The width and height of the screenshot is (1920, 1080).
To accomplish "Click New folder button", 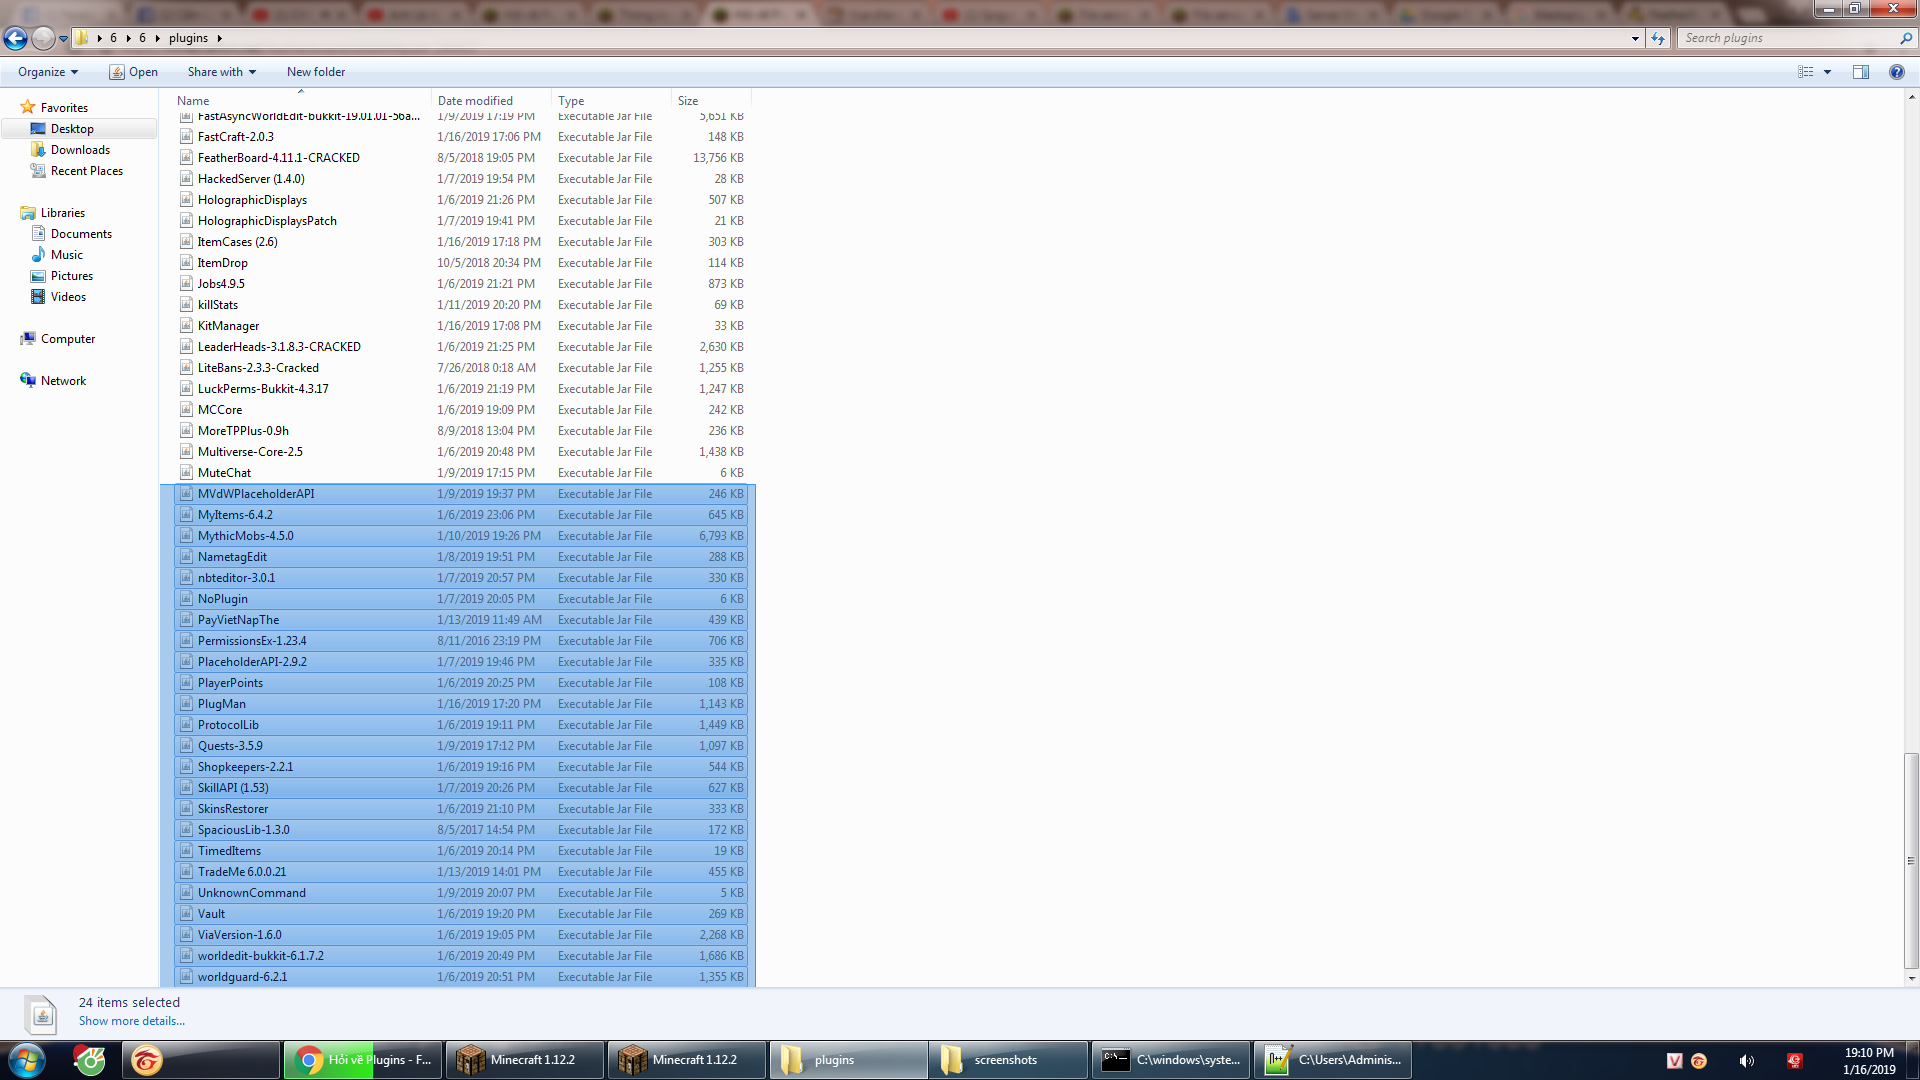I will click(x=315, y=72).
